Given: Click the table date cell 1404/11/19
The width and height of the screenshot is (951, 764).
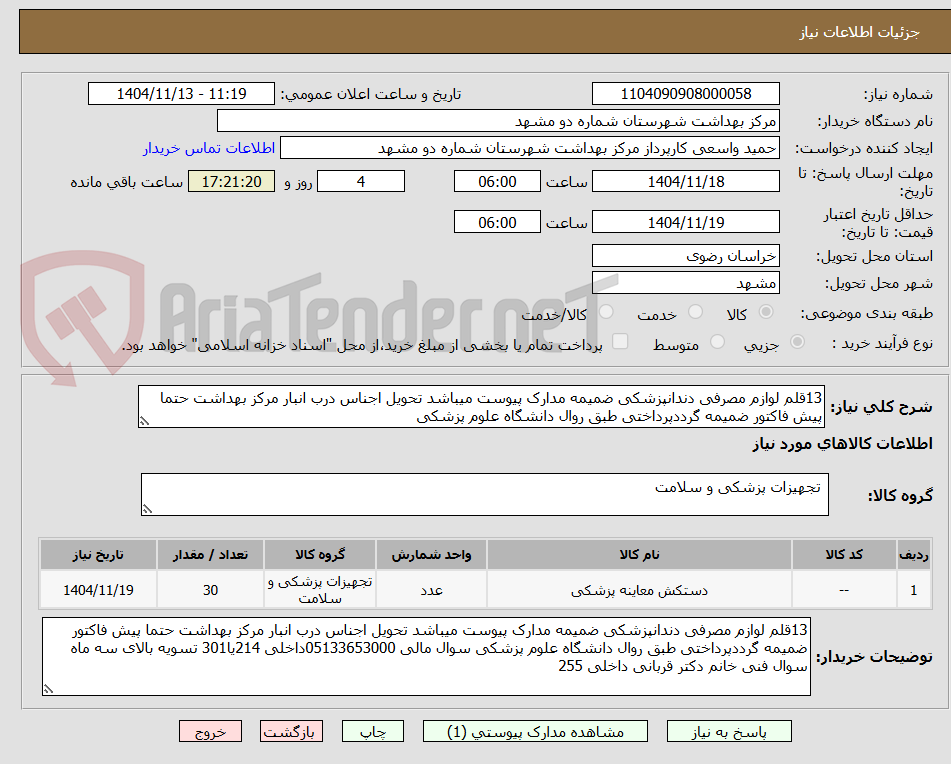Looking at the screenshot, I should (x=98, y=590).
